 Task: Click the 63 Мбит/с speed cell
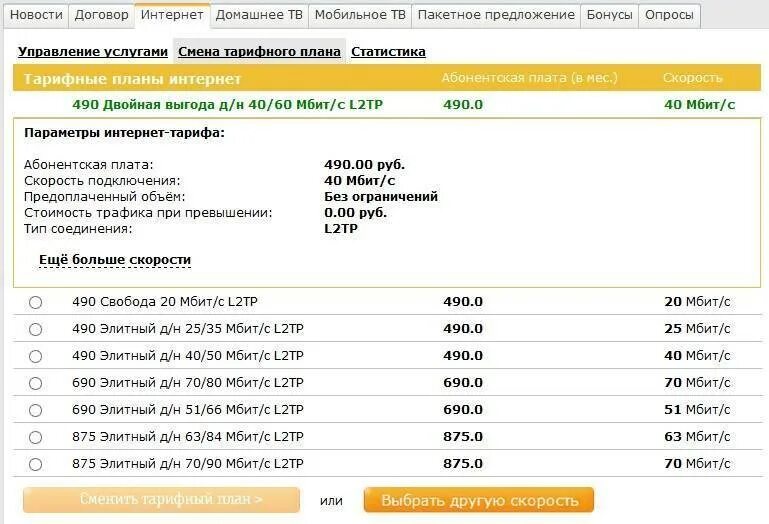click(697, 437)
